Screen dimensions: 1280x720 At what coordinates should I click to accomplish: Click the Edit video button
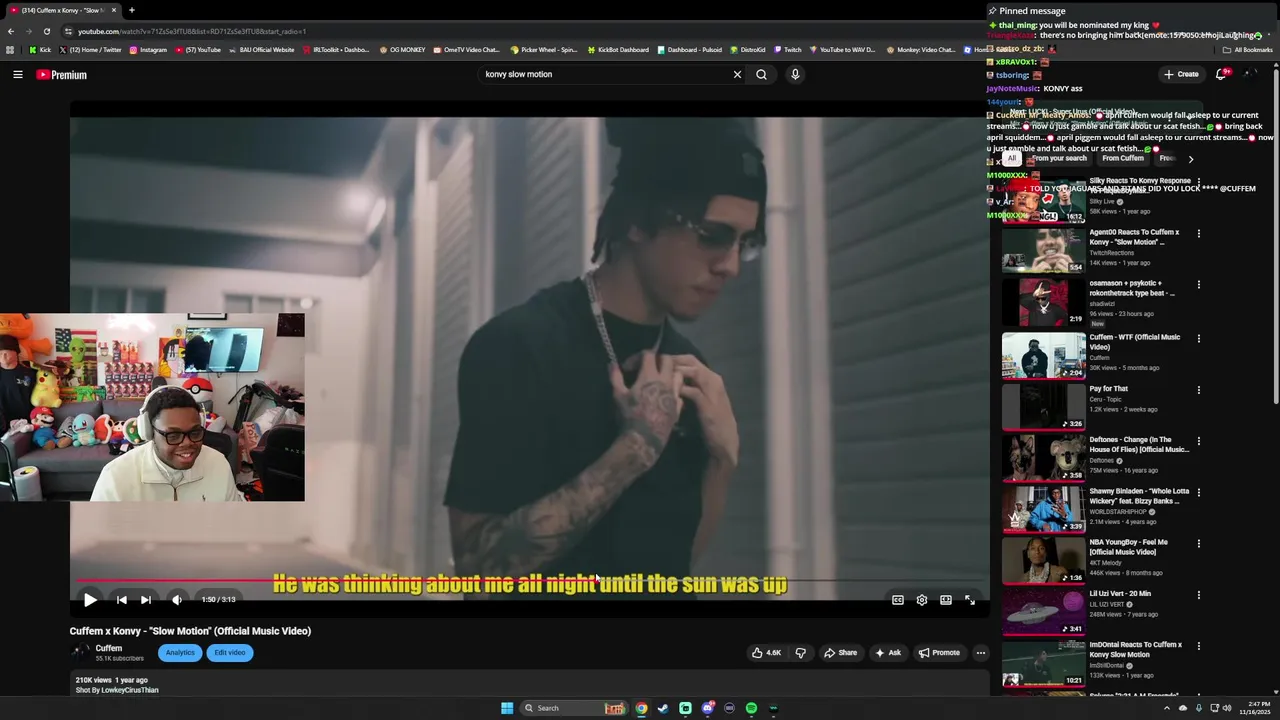pos(230,653)
